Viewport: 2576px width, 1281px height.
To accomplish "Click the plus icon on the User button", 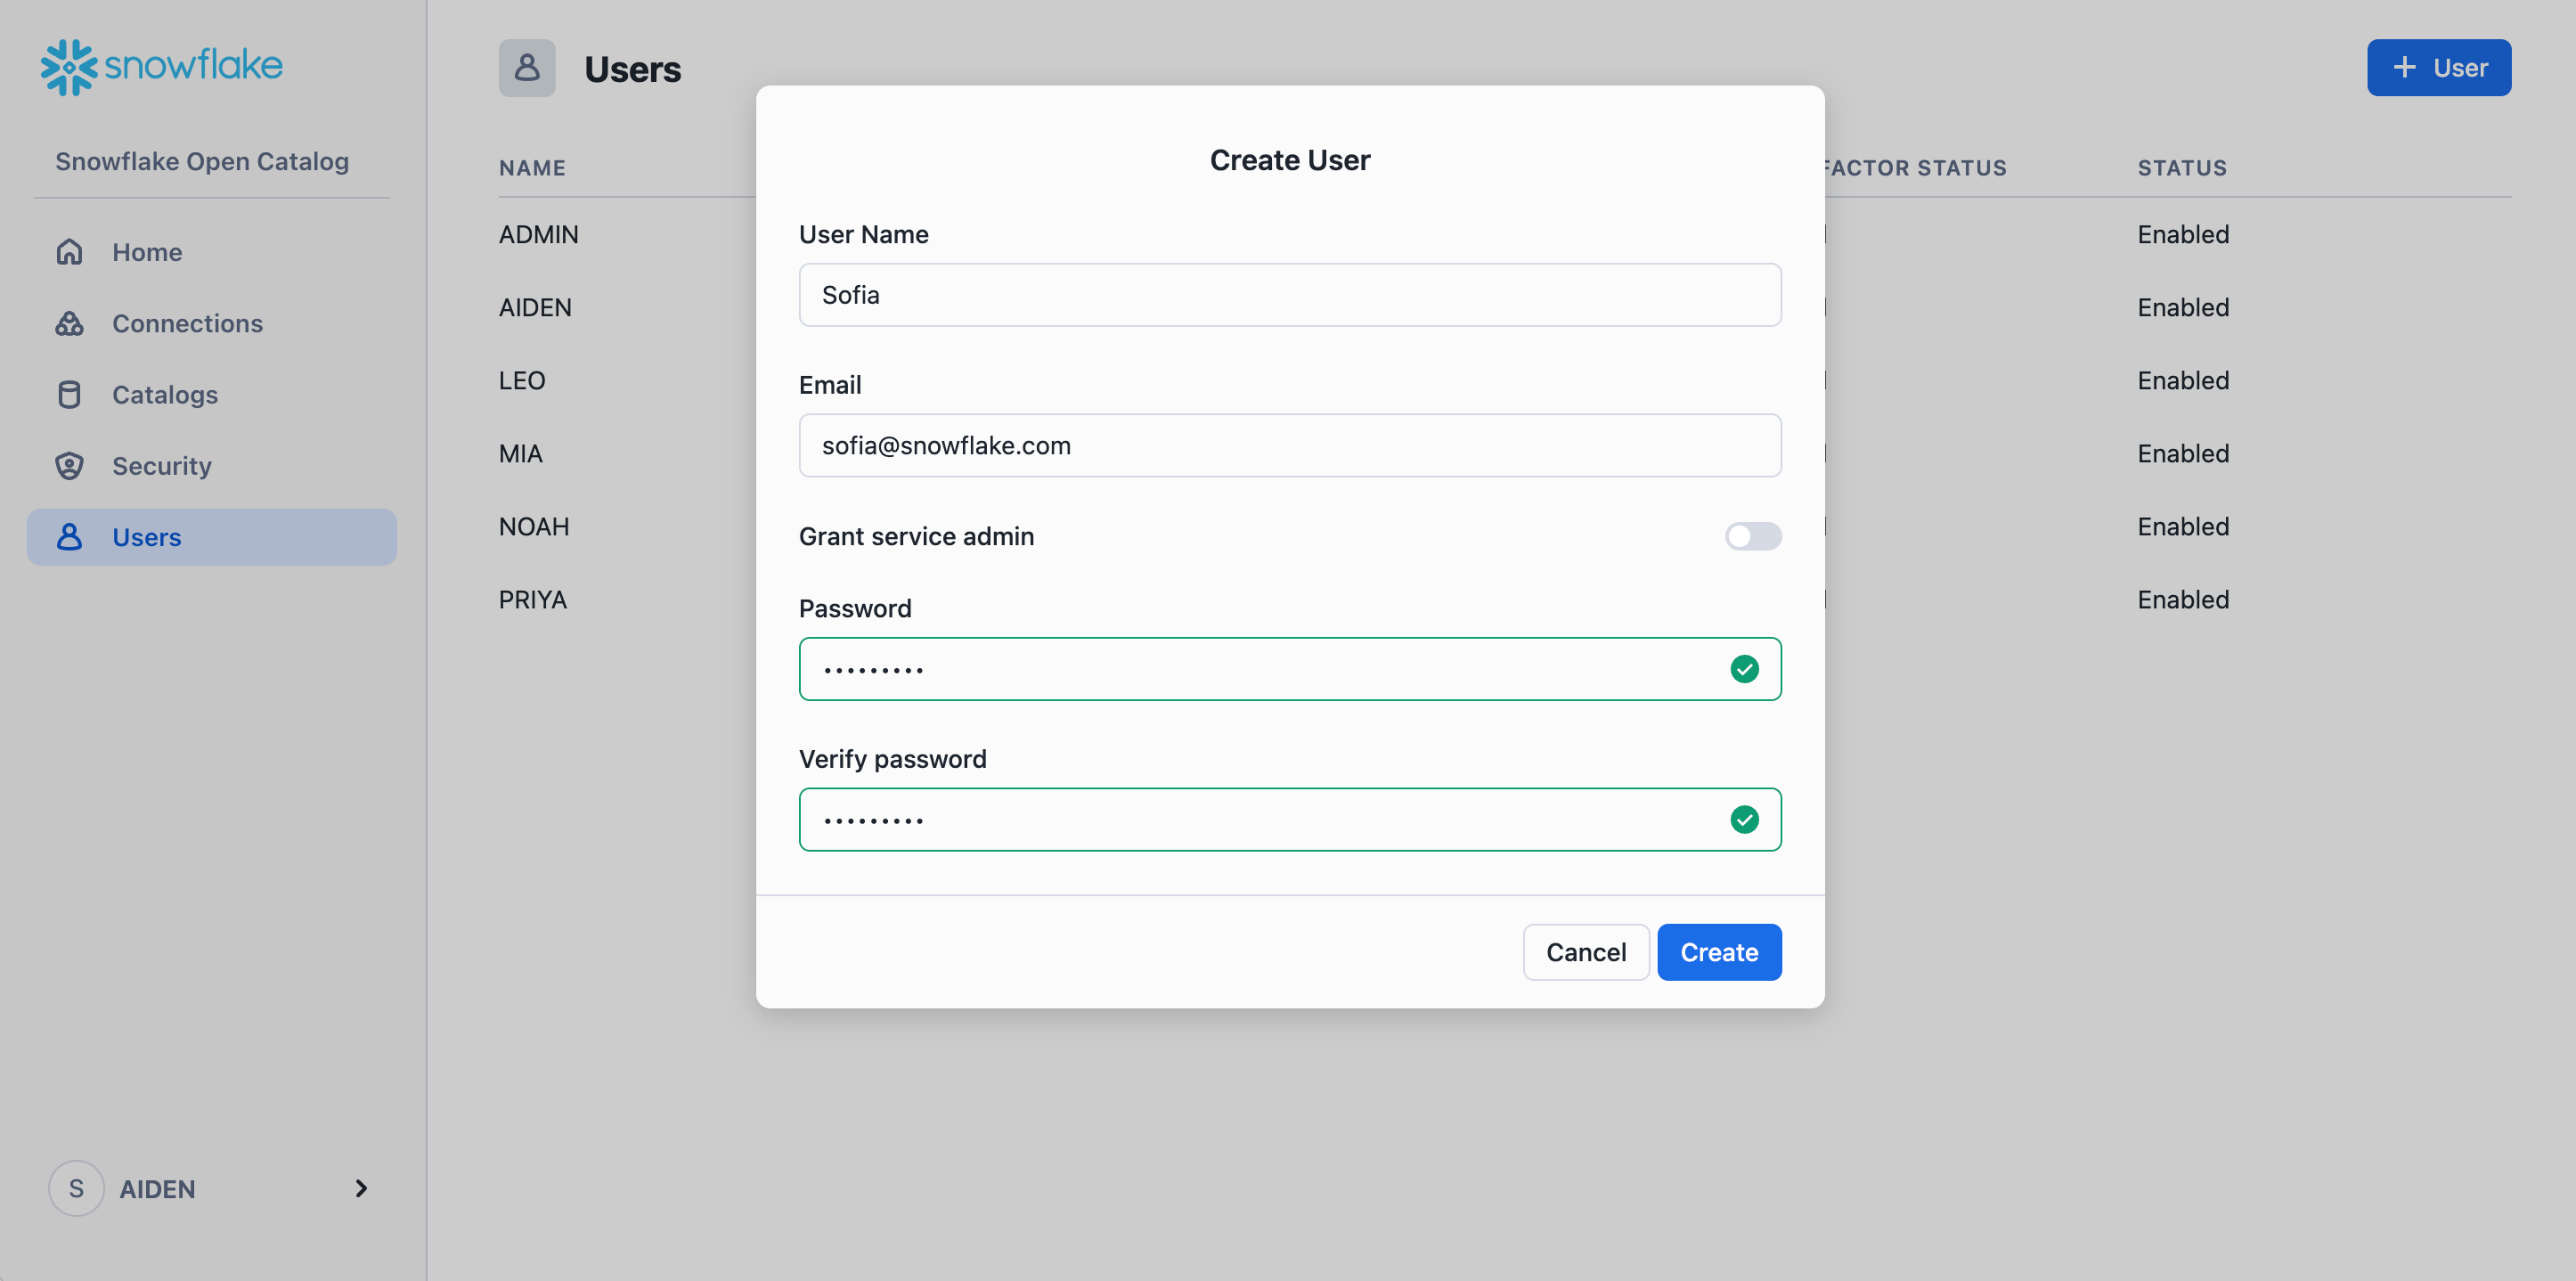I will 2404,67.
